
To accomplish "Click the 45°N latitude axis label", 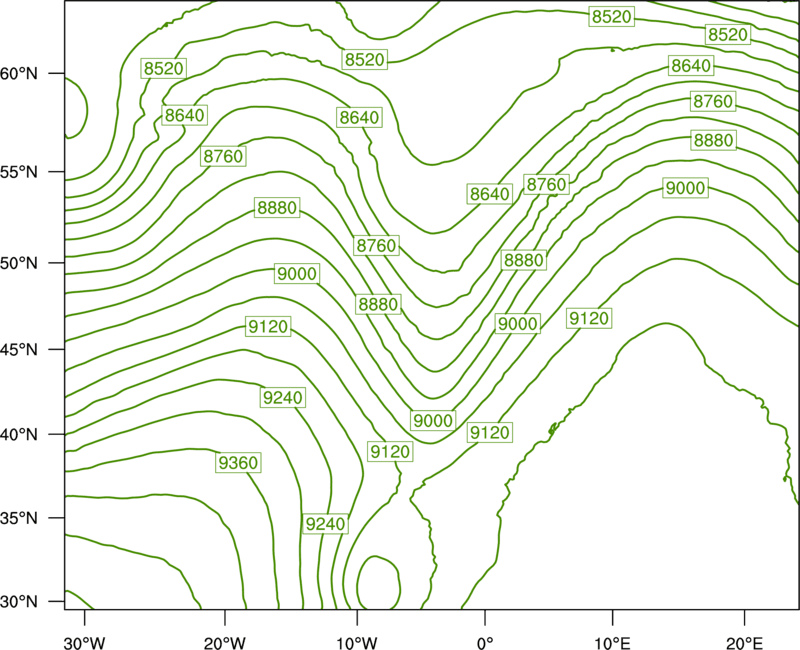I will pos(18,349).
